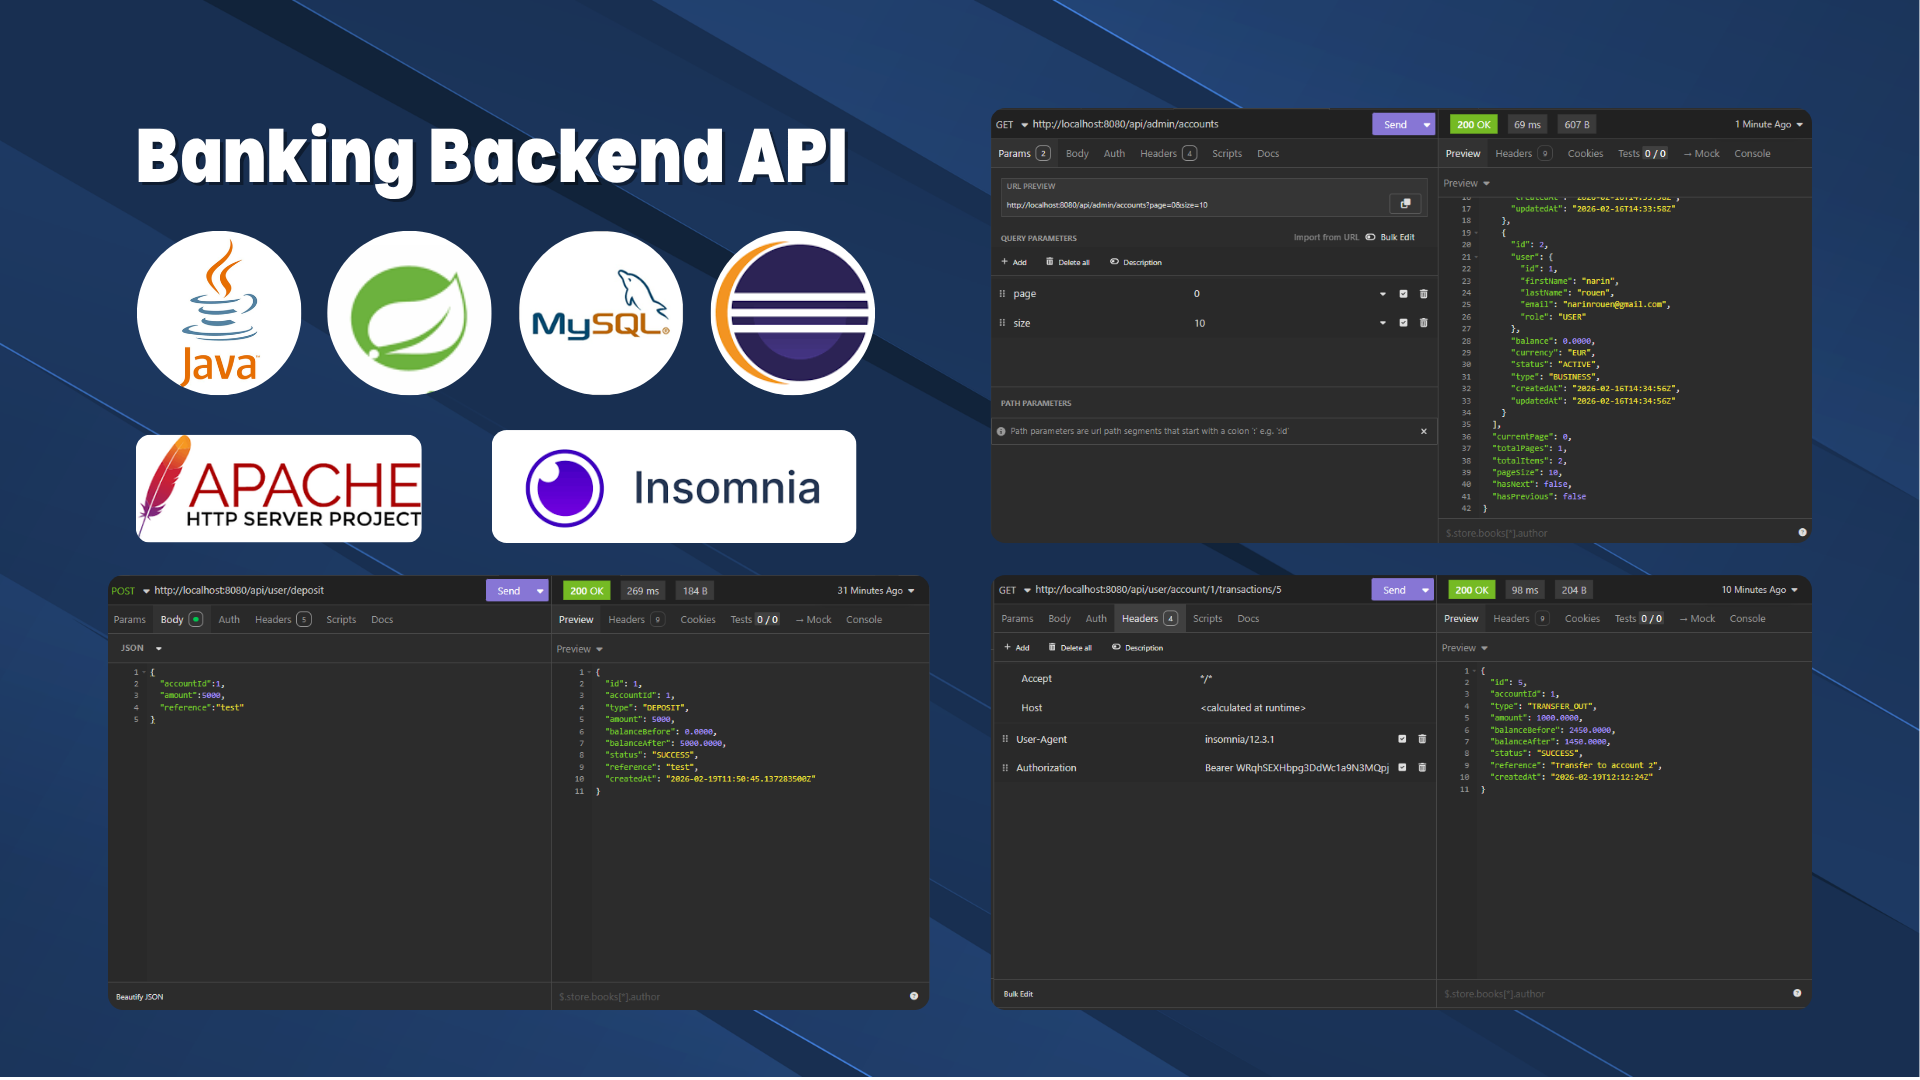
Task: Click the info icon on the path parameters notice
Action: (1001, 431)
